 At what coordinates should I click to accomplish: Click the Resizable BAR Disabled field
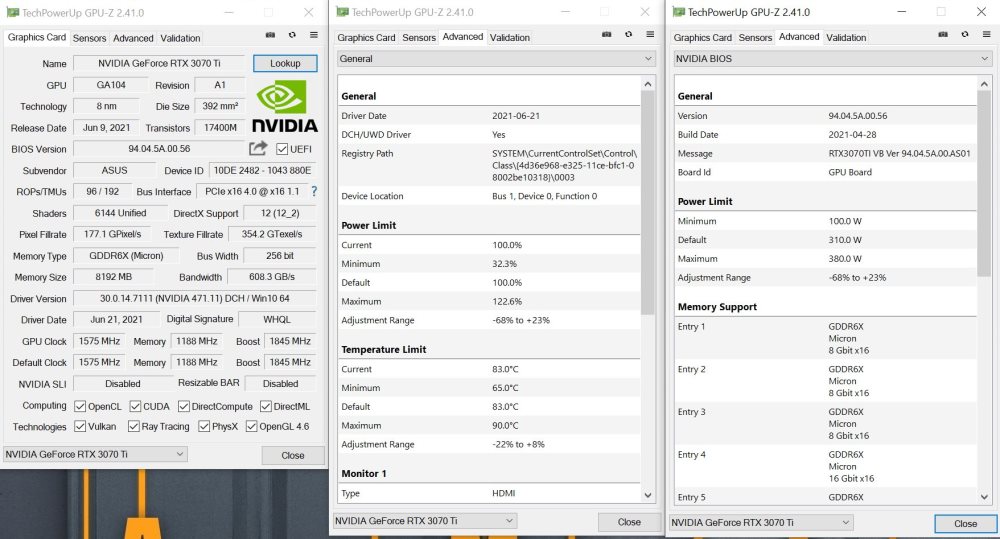pyautogui.click(x=281, y=383)
